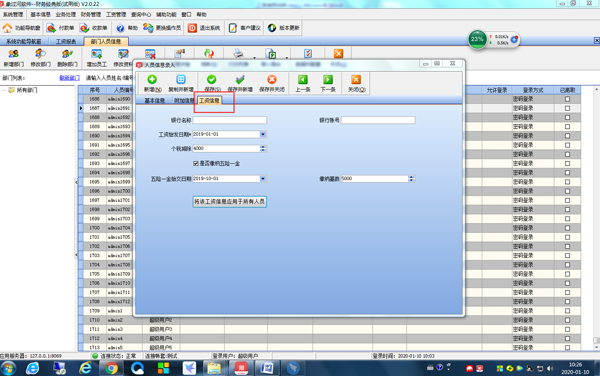The height and width of the screenshot is (376, 600).
Task: Open the 五险一金始交日期 date dropdown
Action: [x=263, y=179]
